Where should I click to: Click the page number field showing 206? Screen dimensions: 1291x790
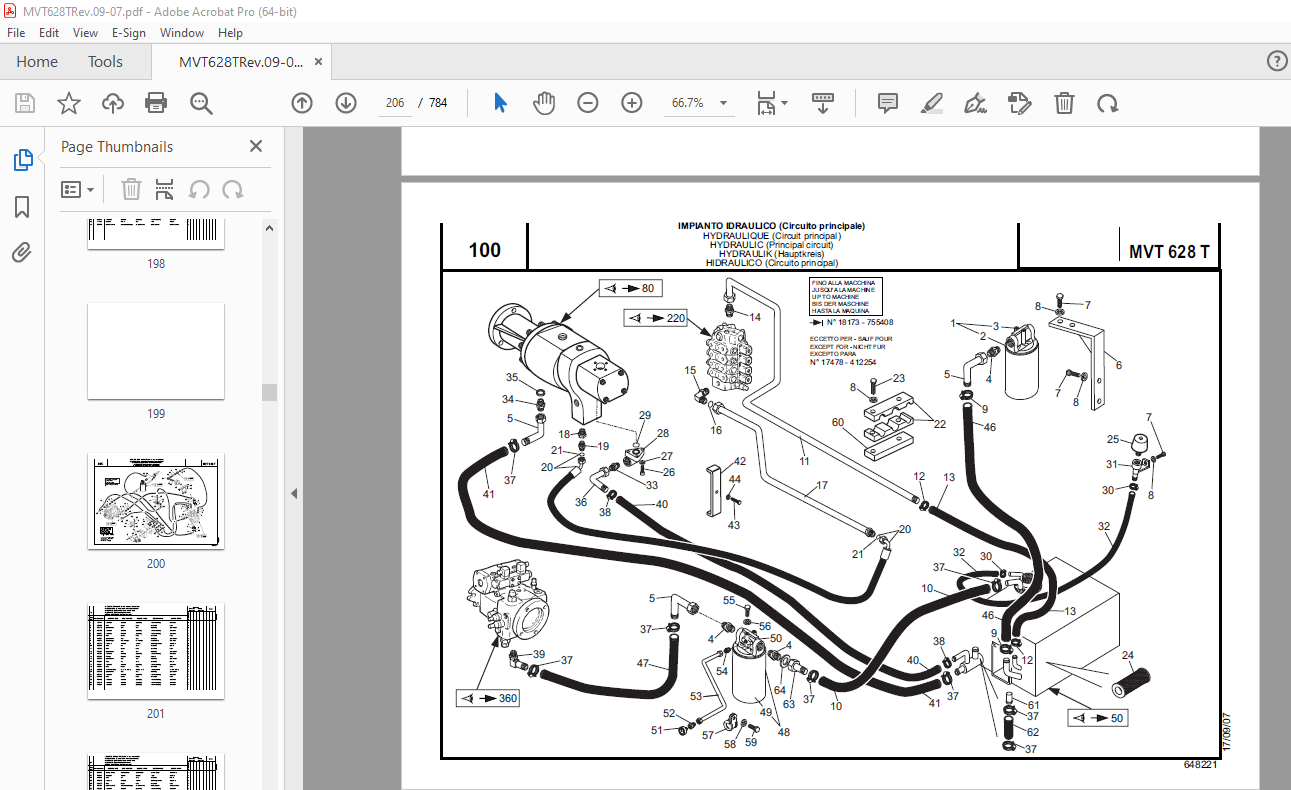click(395, 103)
